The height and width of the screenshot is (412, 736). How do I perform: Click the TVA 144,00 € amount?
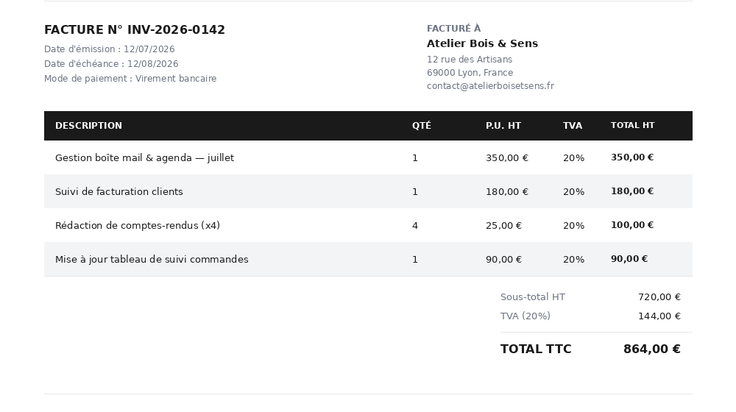click(x=659, y=316)
